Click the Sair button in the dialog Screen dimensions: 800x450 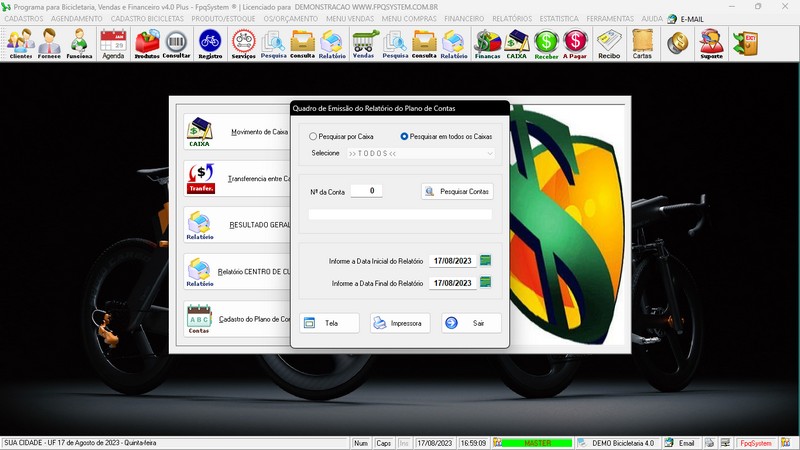471,323
